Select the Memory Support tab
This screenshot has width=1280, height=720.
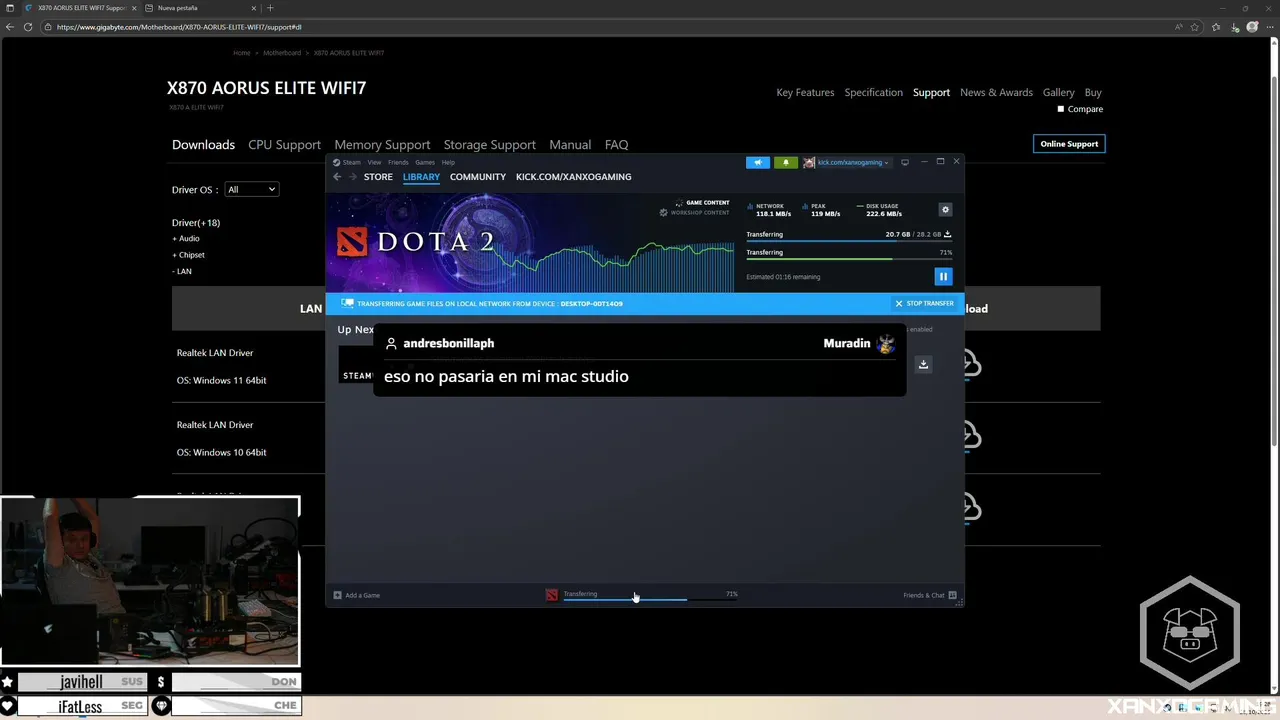382,145
